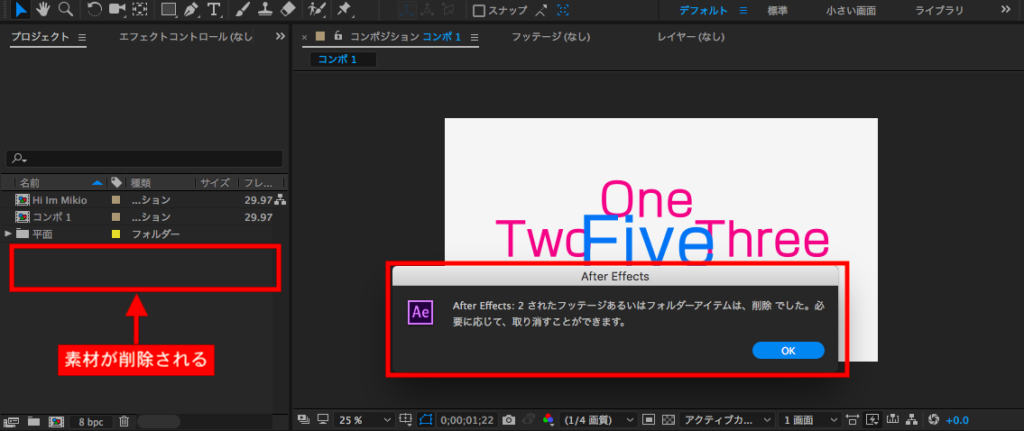1024x431 pixels.
Task: Expand the 平面 folder
Action: click(x=8, y=233)
